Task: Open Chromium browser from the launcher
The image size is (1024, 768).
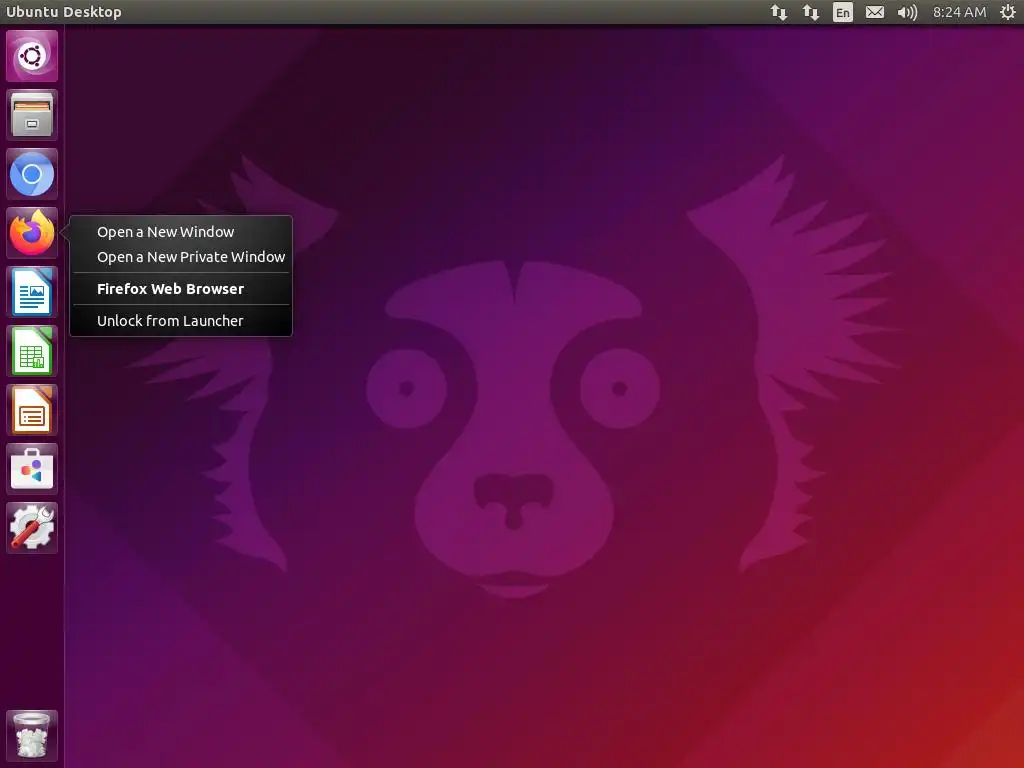Action: tap(31, 174)
